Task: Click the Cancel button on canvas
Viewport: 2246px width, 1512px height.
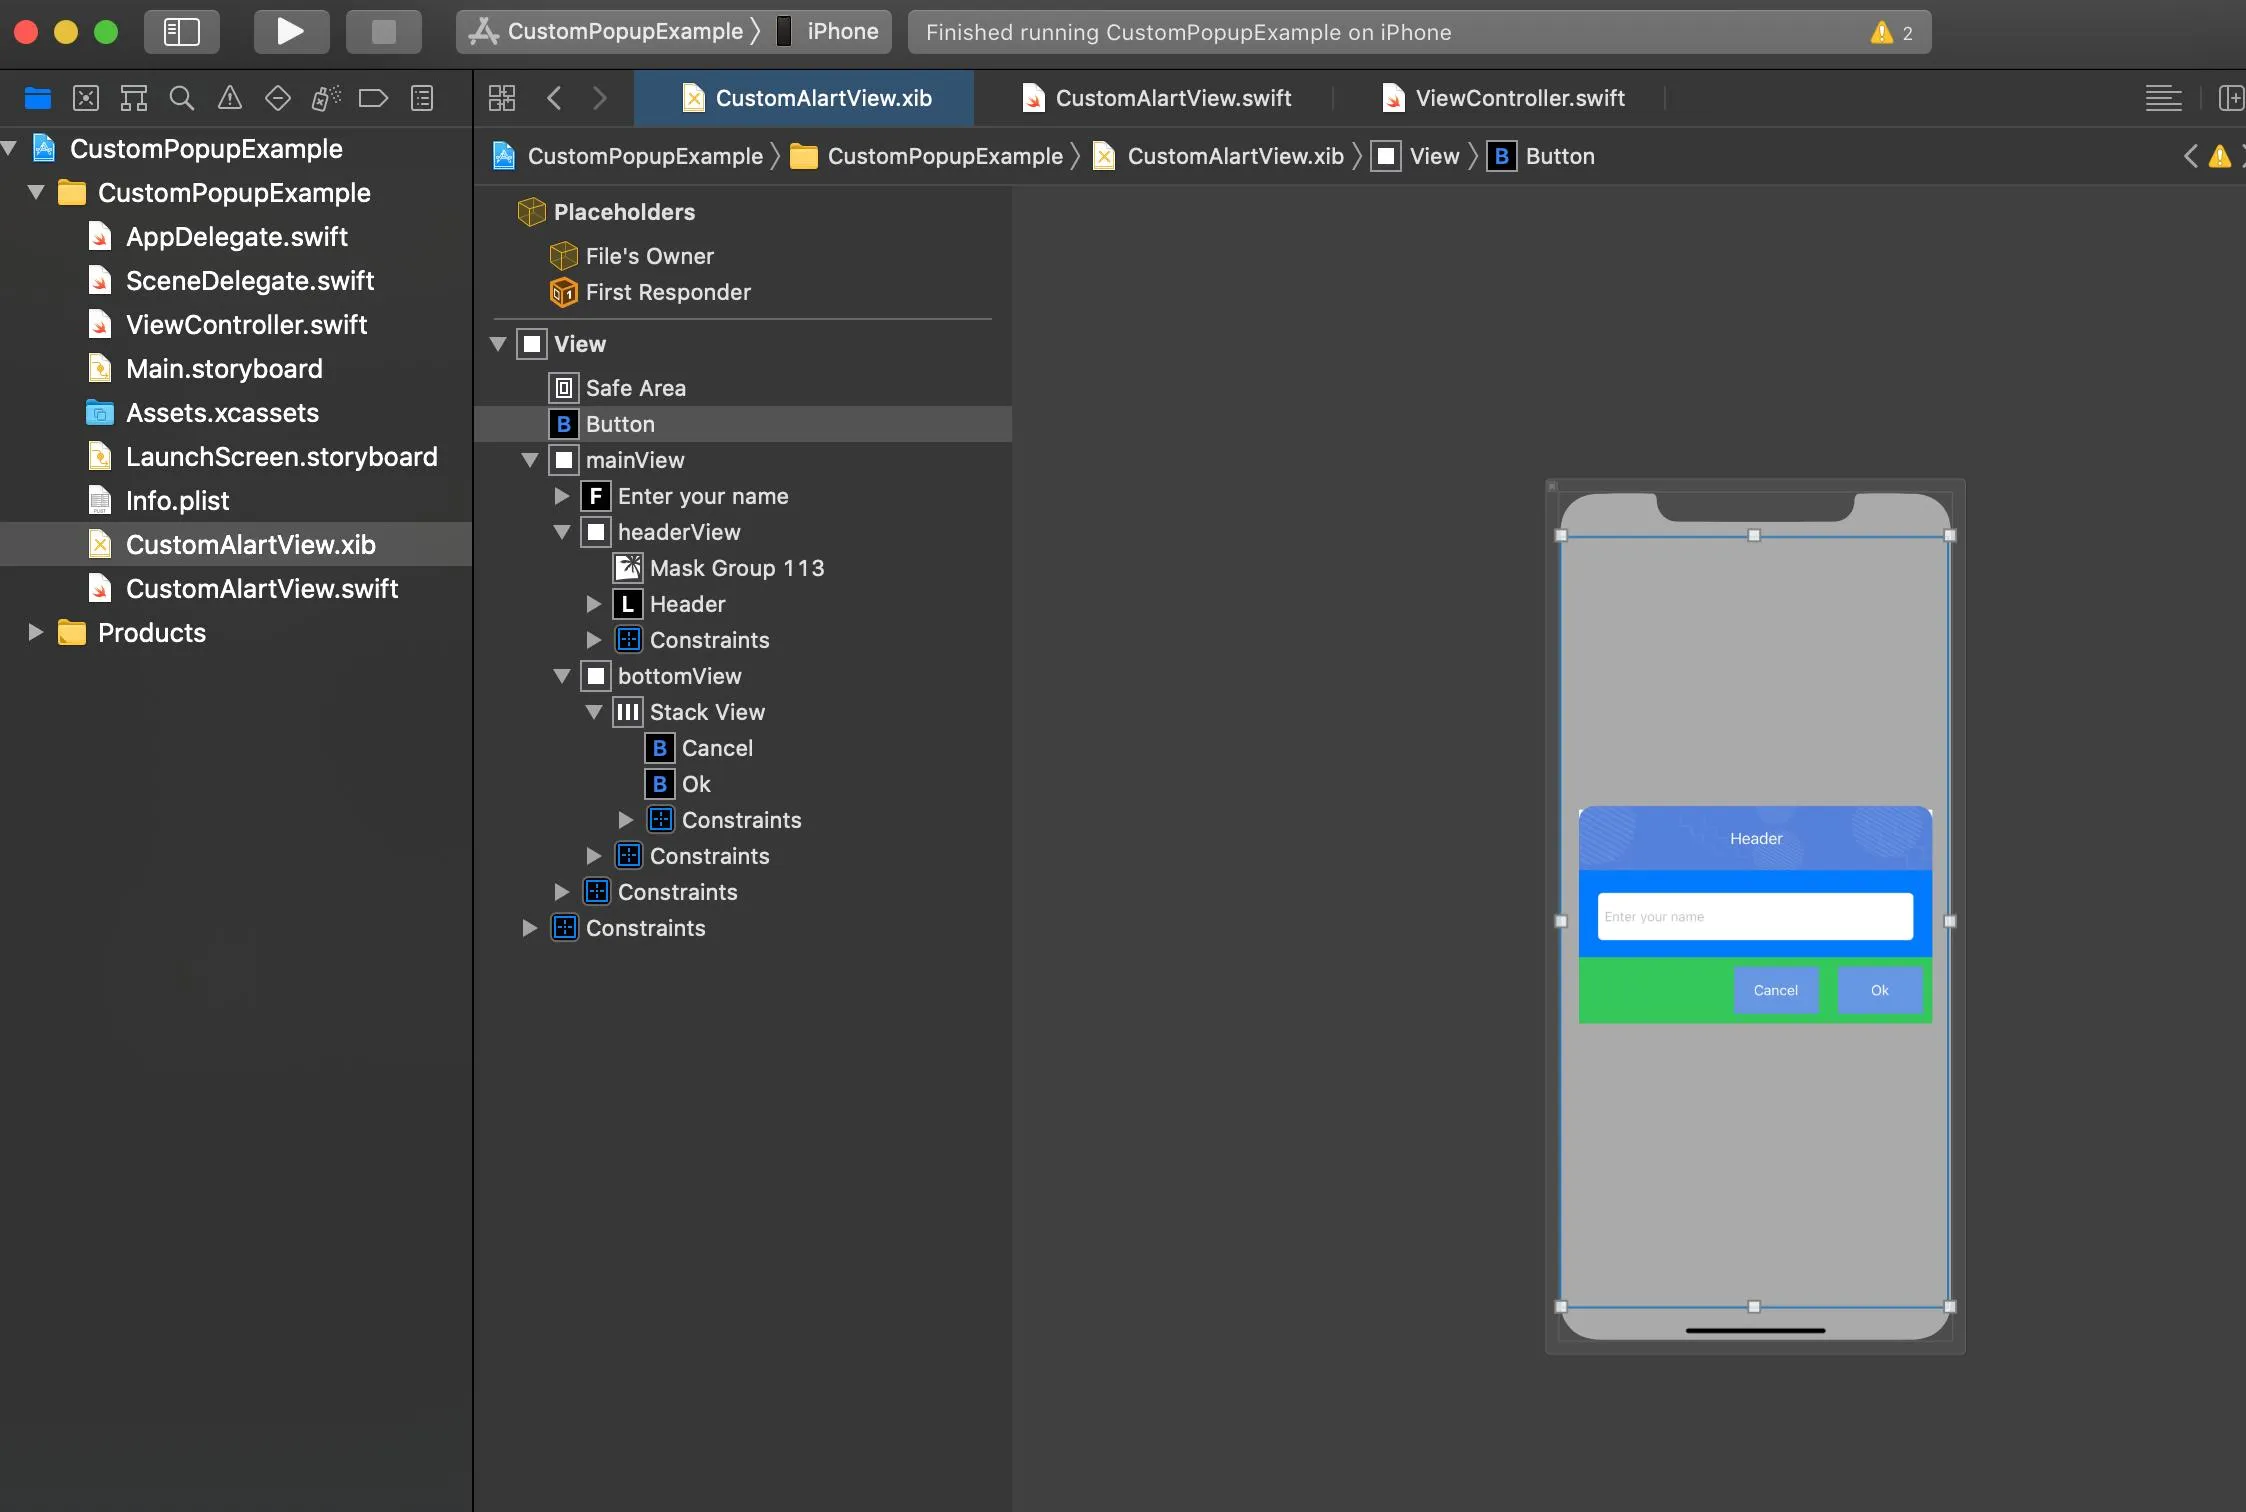Action: click(x=1775, y=990)
